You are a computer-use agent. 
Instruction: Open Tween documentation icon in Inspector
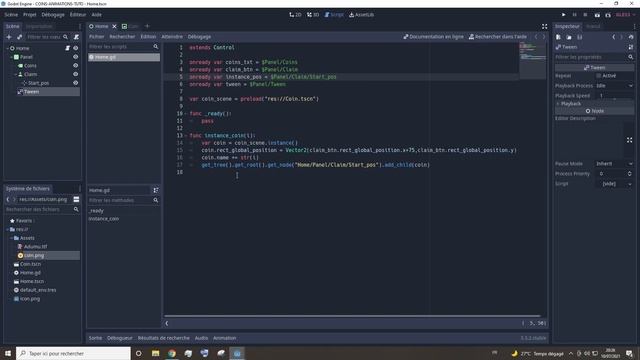click(631, 47)
